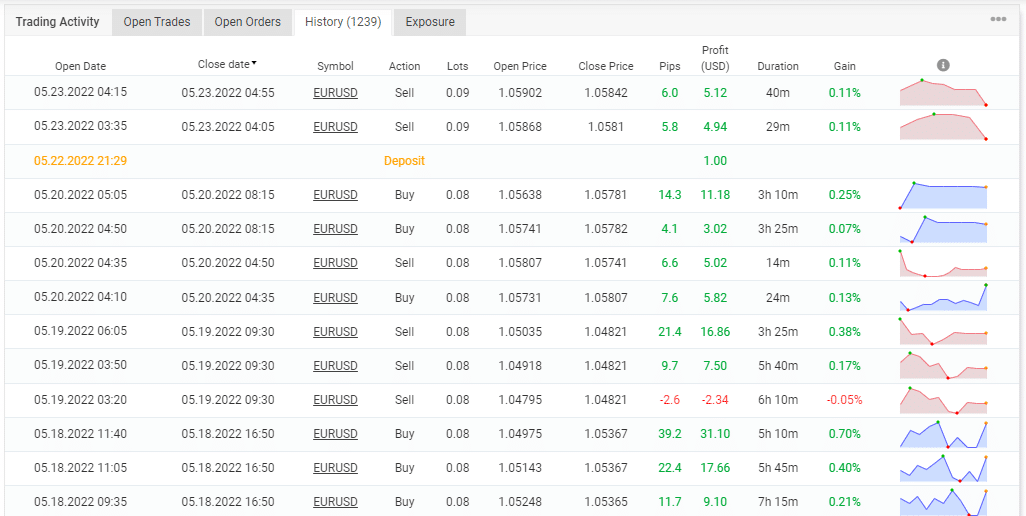Open the EURUSD link in the 05.23.2022 04:15 row
This screenshot has height=516, width=1026.
335,93
